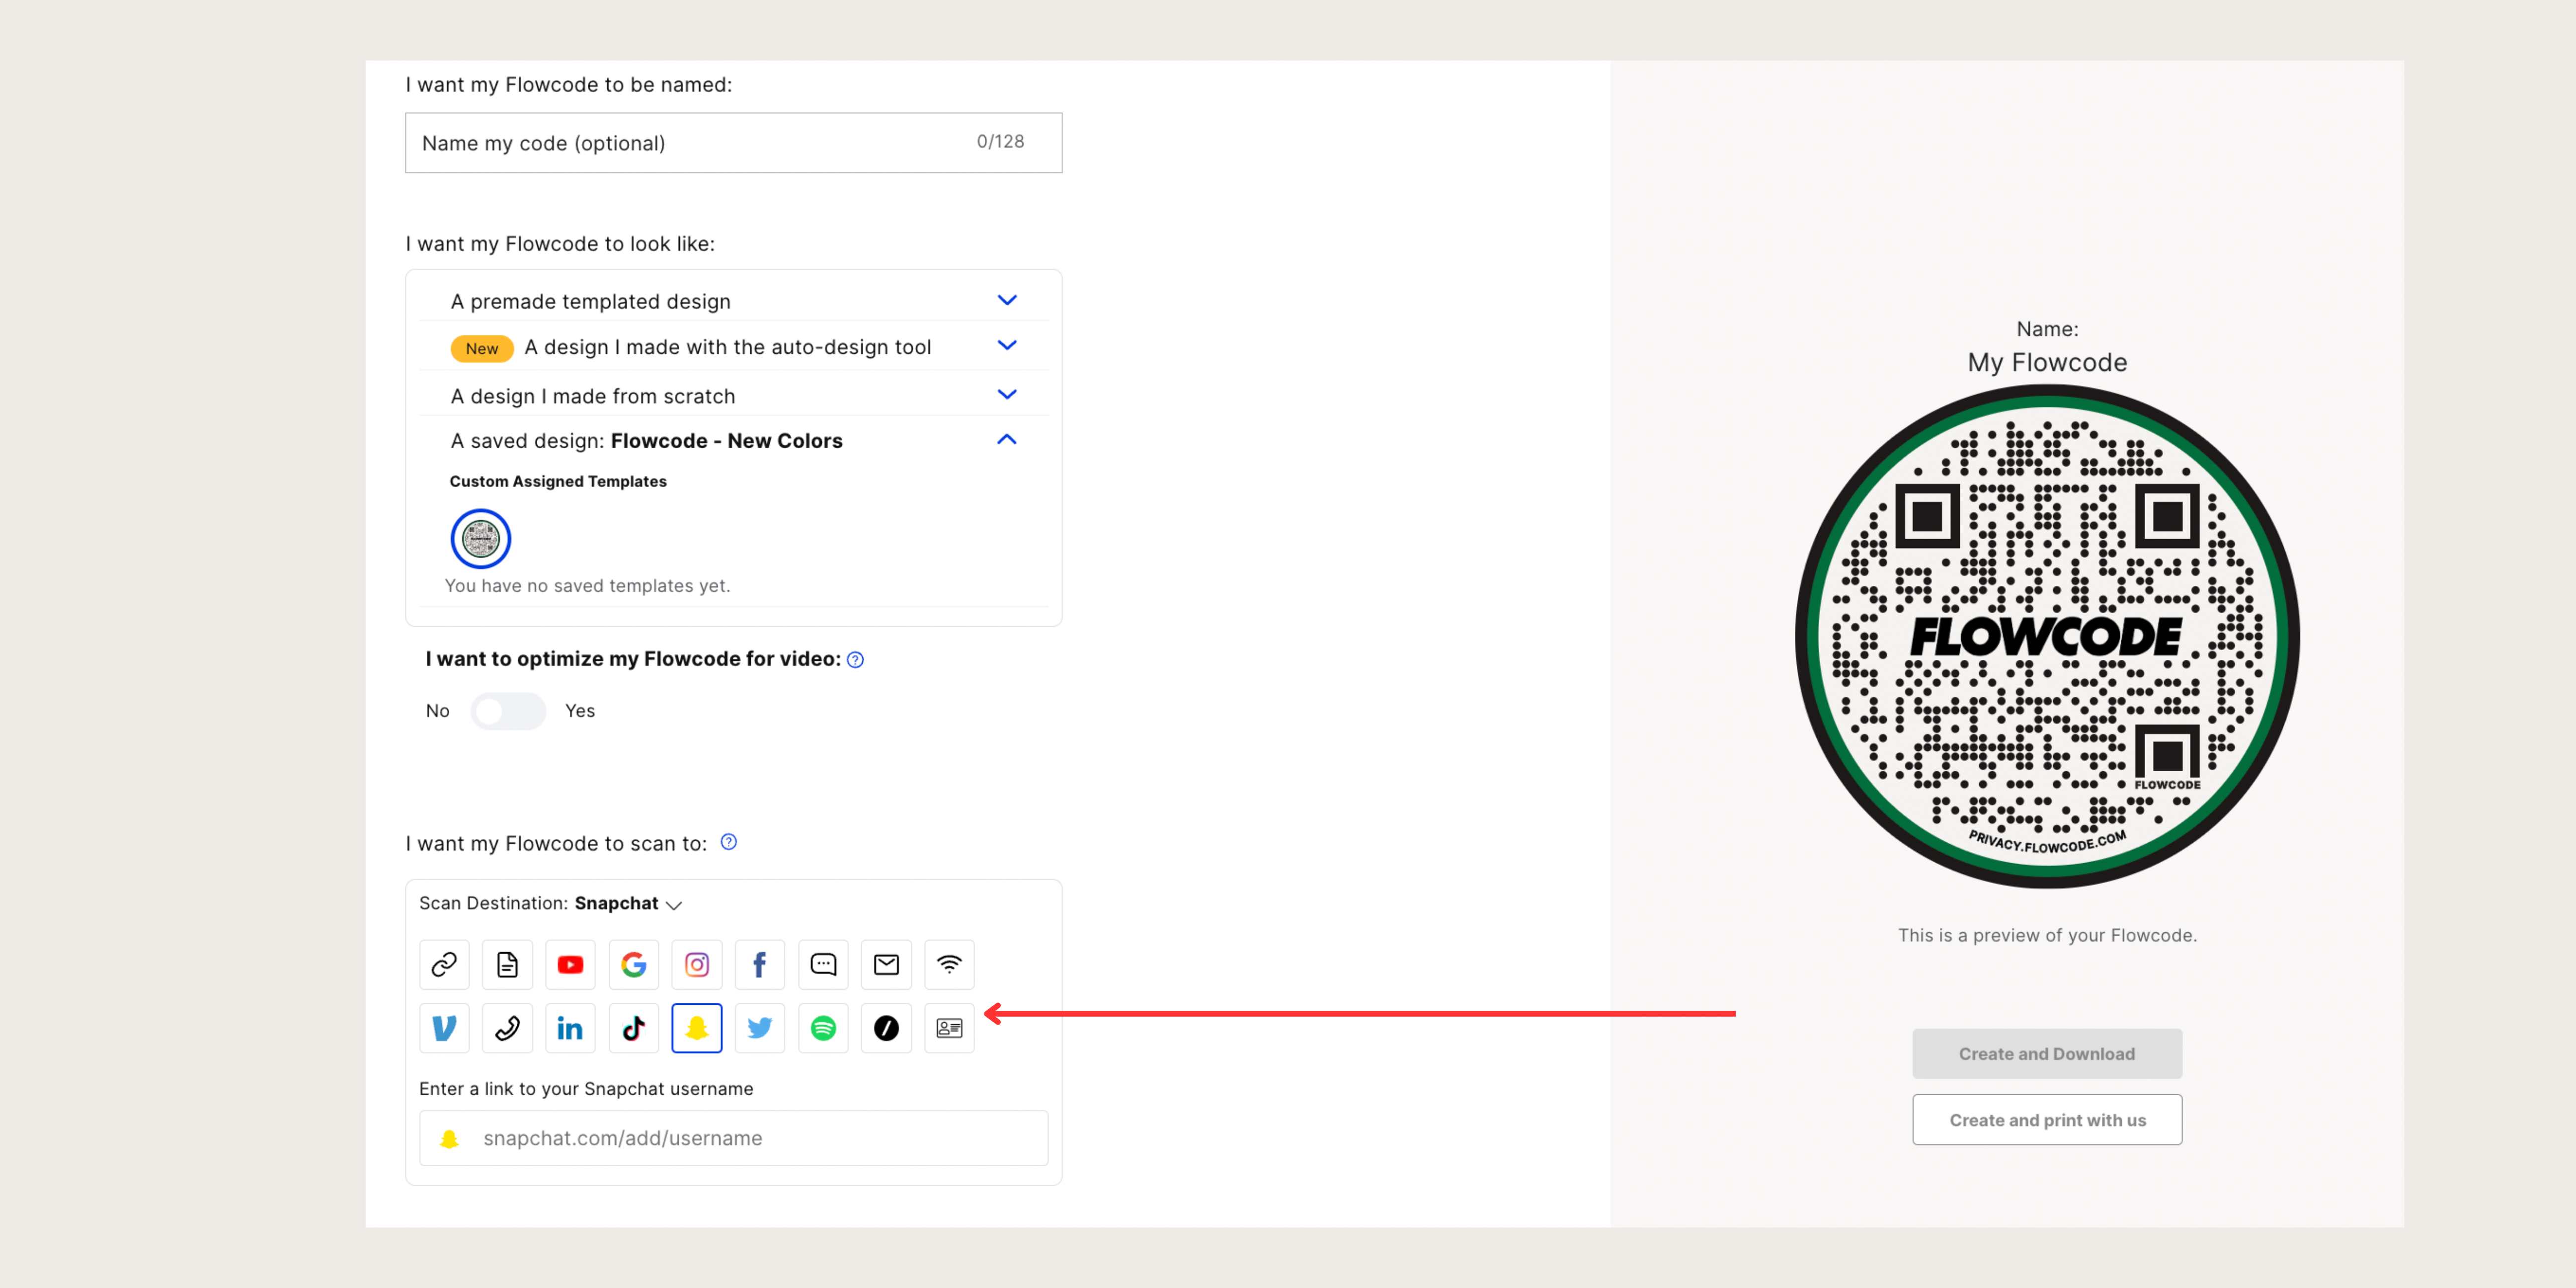
Task: Choose the phone call scan destination
Action: click(x=507, y=1028)
